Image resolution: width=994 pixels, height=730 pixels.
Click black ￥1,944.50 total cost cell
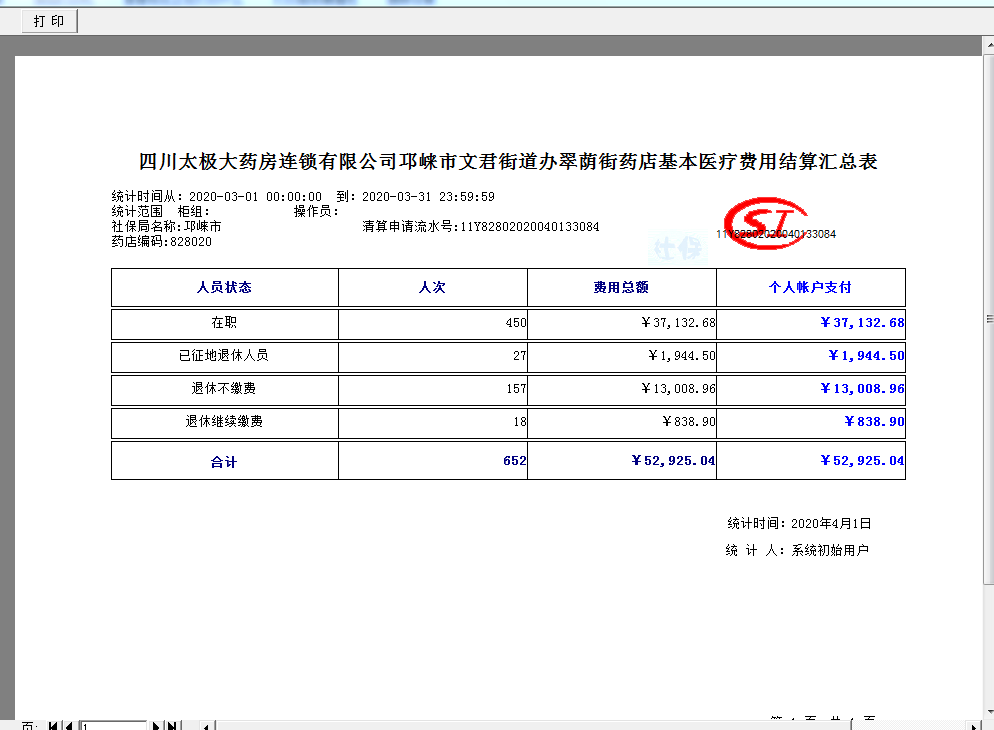(621, 355)
